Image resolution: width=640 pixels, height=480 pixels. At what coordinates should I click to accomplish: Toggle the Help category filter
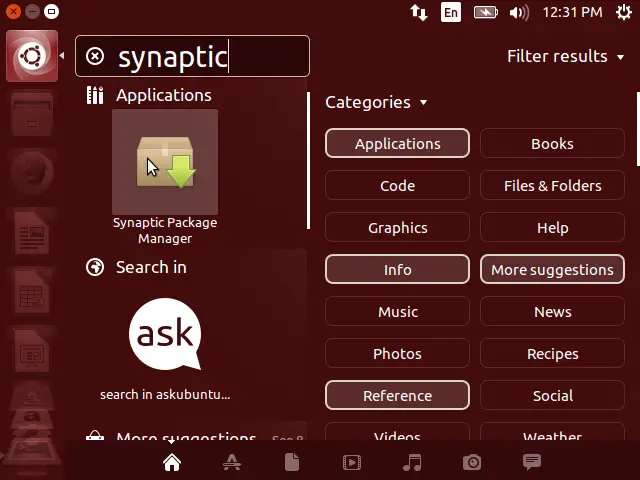click(552, 228)
